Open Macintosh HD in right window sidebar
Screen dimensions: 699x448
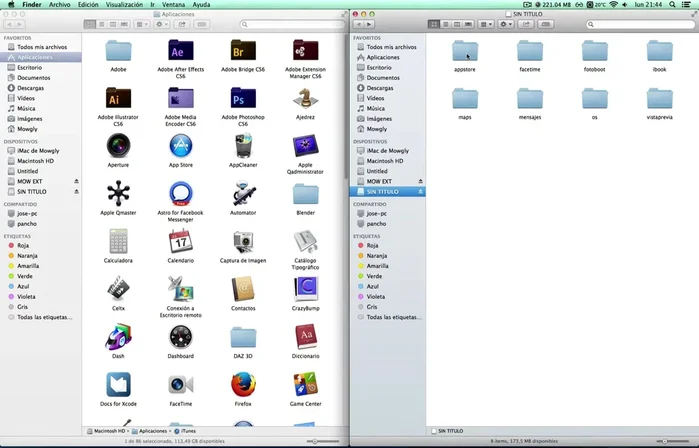pyautogui.click(x=387, y=161)
